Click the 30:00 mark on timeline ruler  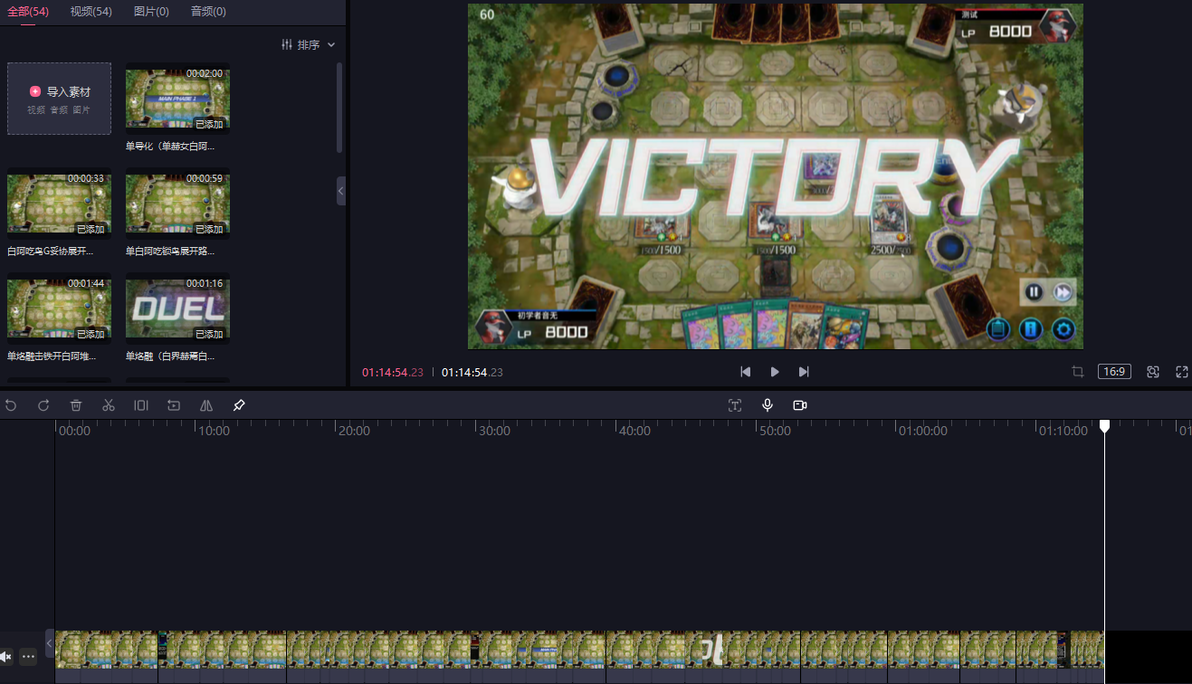[494, 431]
